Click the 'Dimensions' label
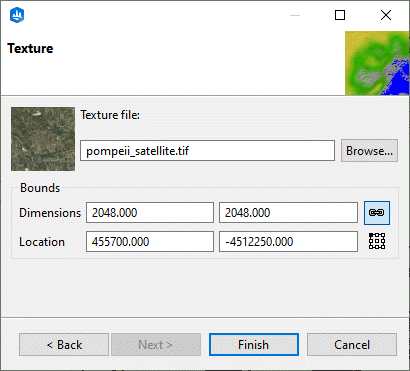Viewport: 410px width, 371px height. click(x=50, y=213)
